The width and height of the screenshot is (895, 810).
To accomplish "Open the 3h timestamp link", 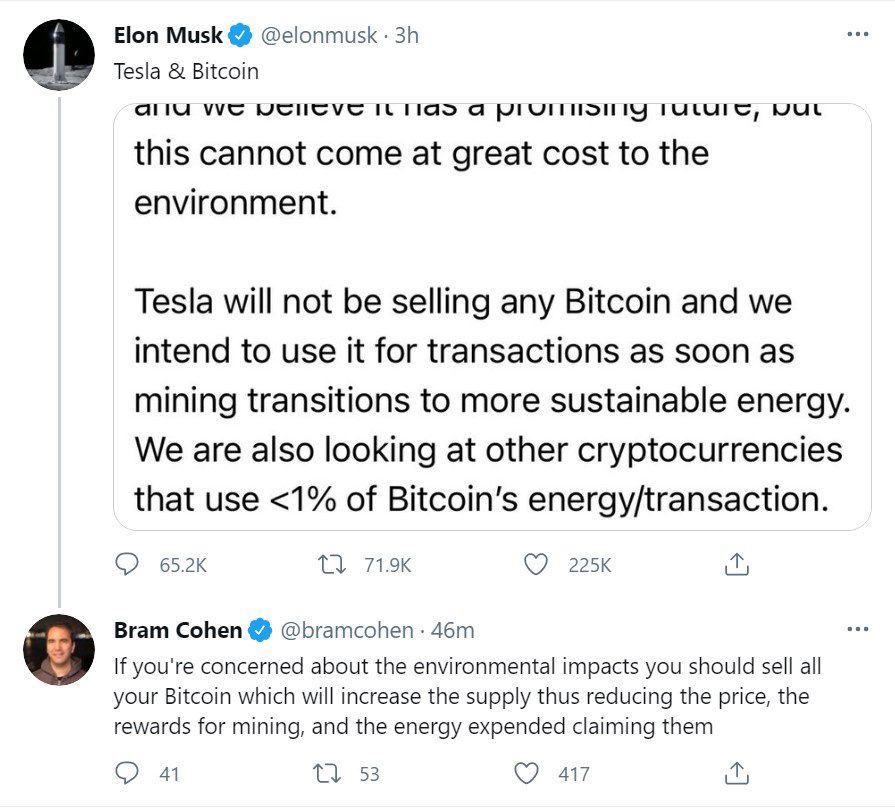I will click(407, 35).
